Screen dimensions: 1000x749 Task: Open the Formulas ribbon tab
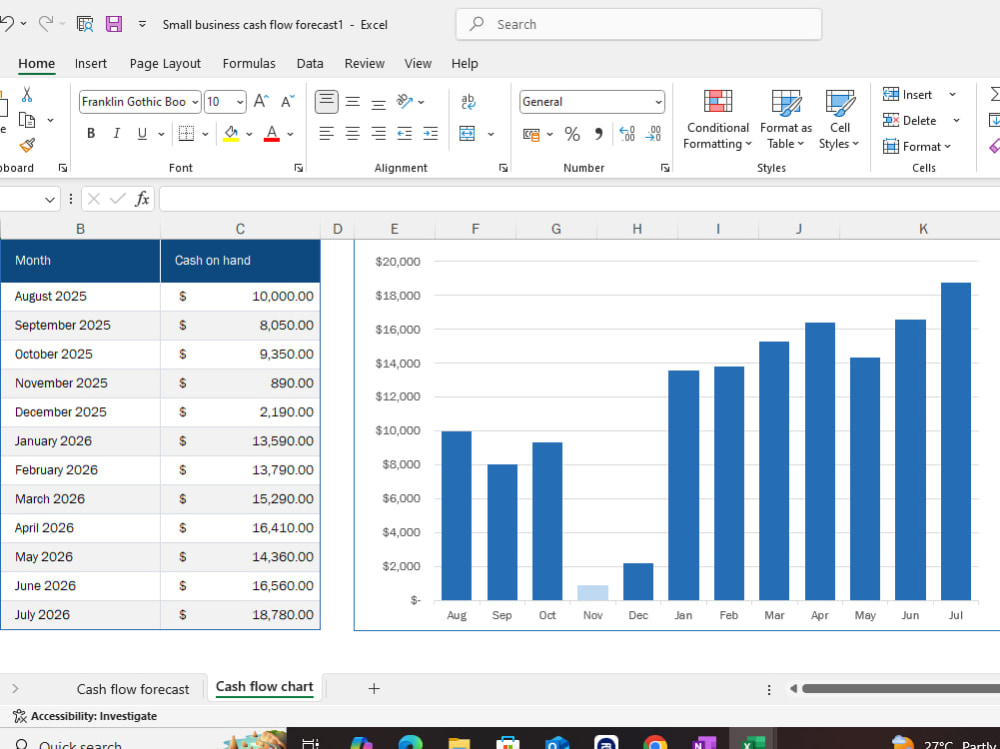249,64
